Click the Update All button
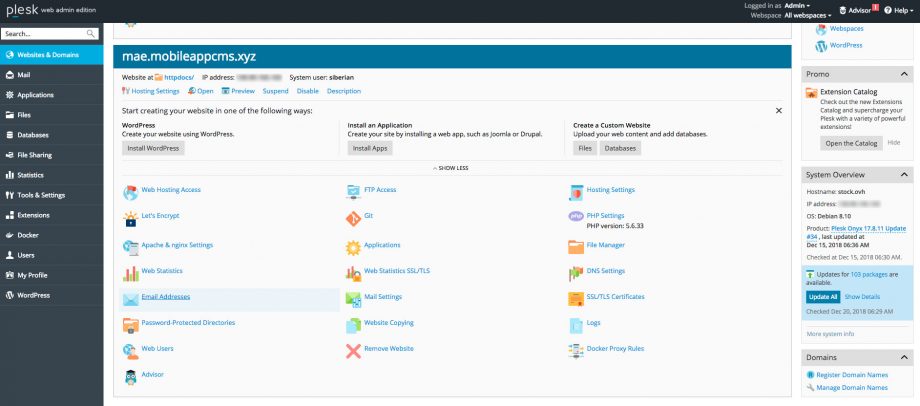 click(x=821, y=297)
